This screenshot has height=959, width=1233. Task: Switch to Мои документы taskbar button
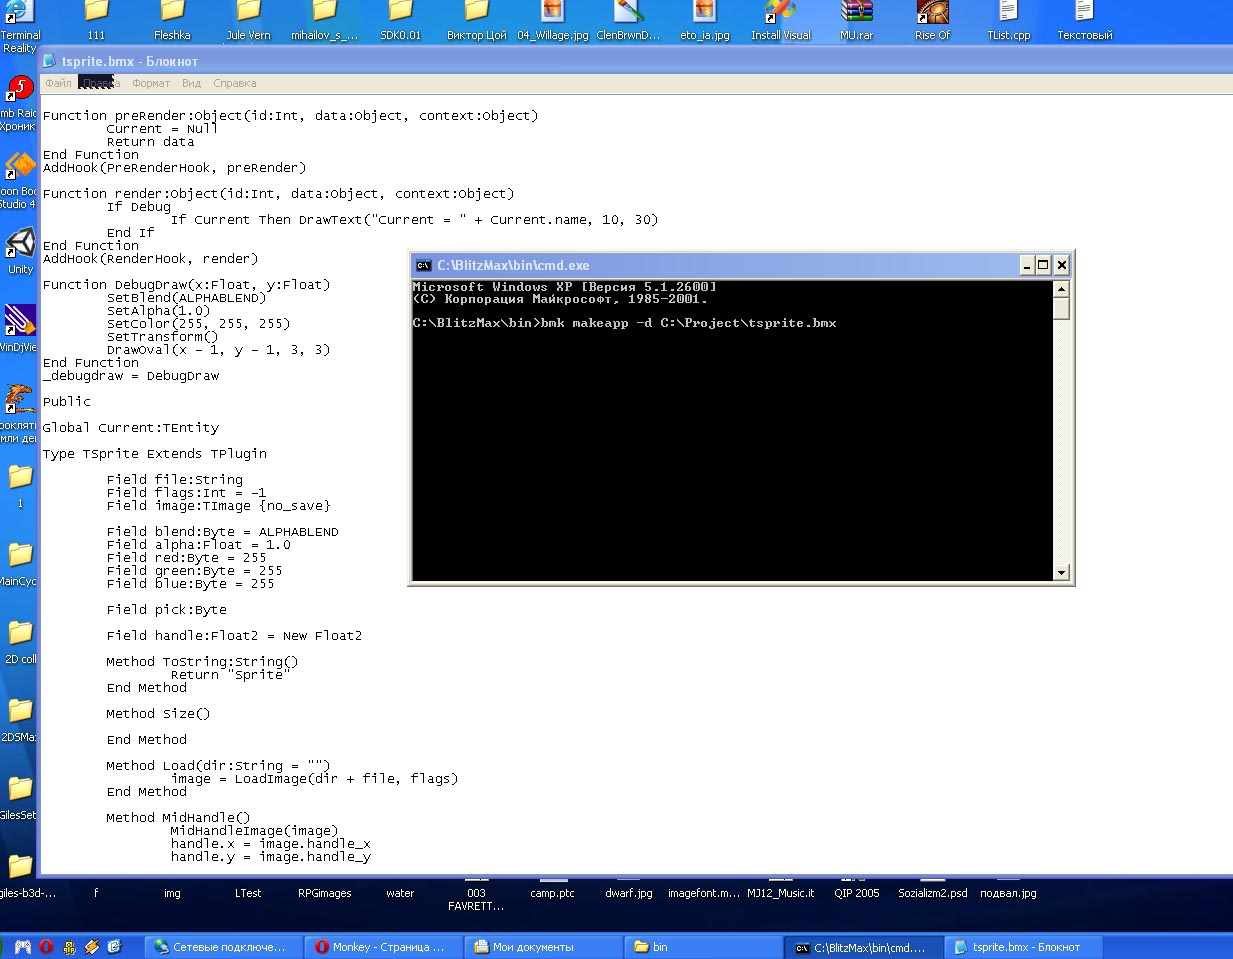coord(540,947)
